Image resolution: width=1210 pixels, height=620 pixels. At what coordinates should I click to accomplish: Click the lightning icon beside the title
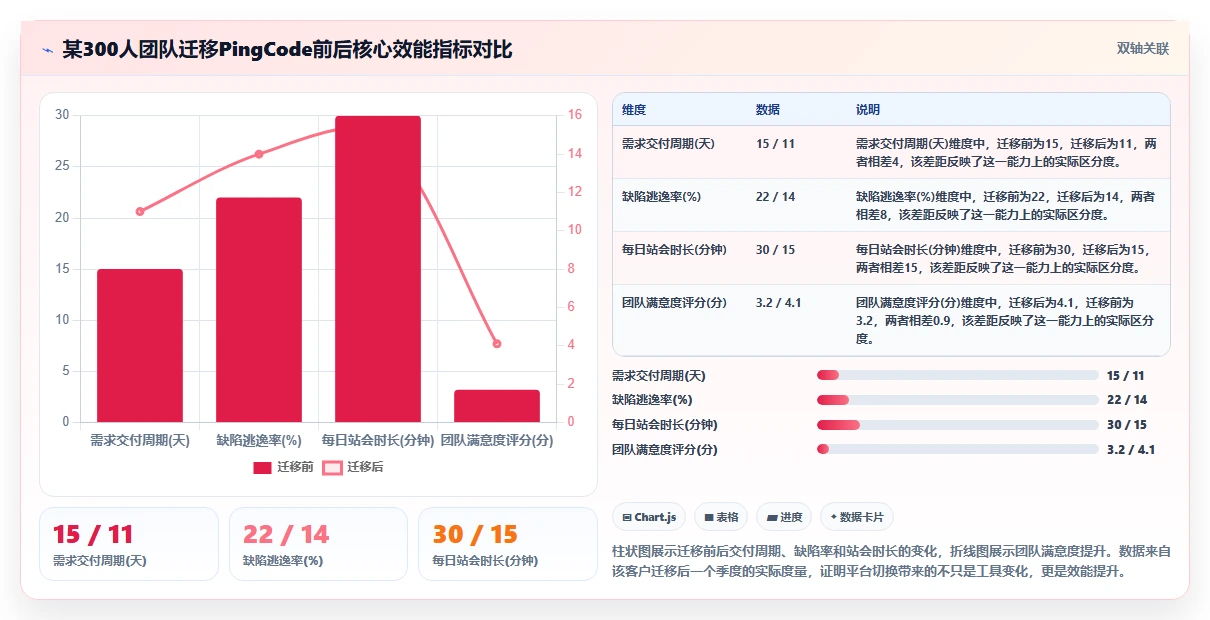point(47,49)
